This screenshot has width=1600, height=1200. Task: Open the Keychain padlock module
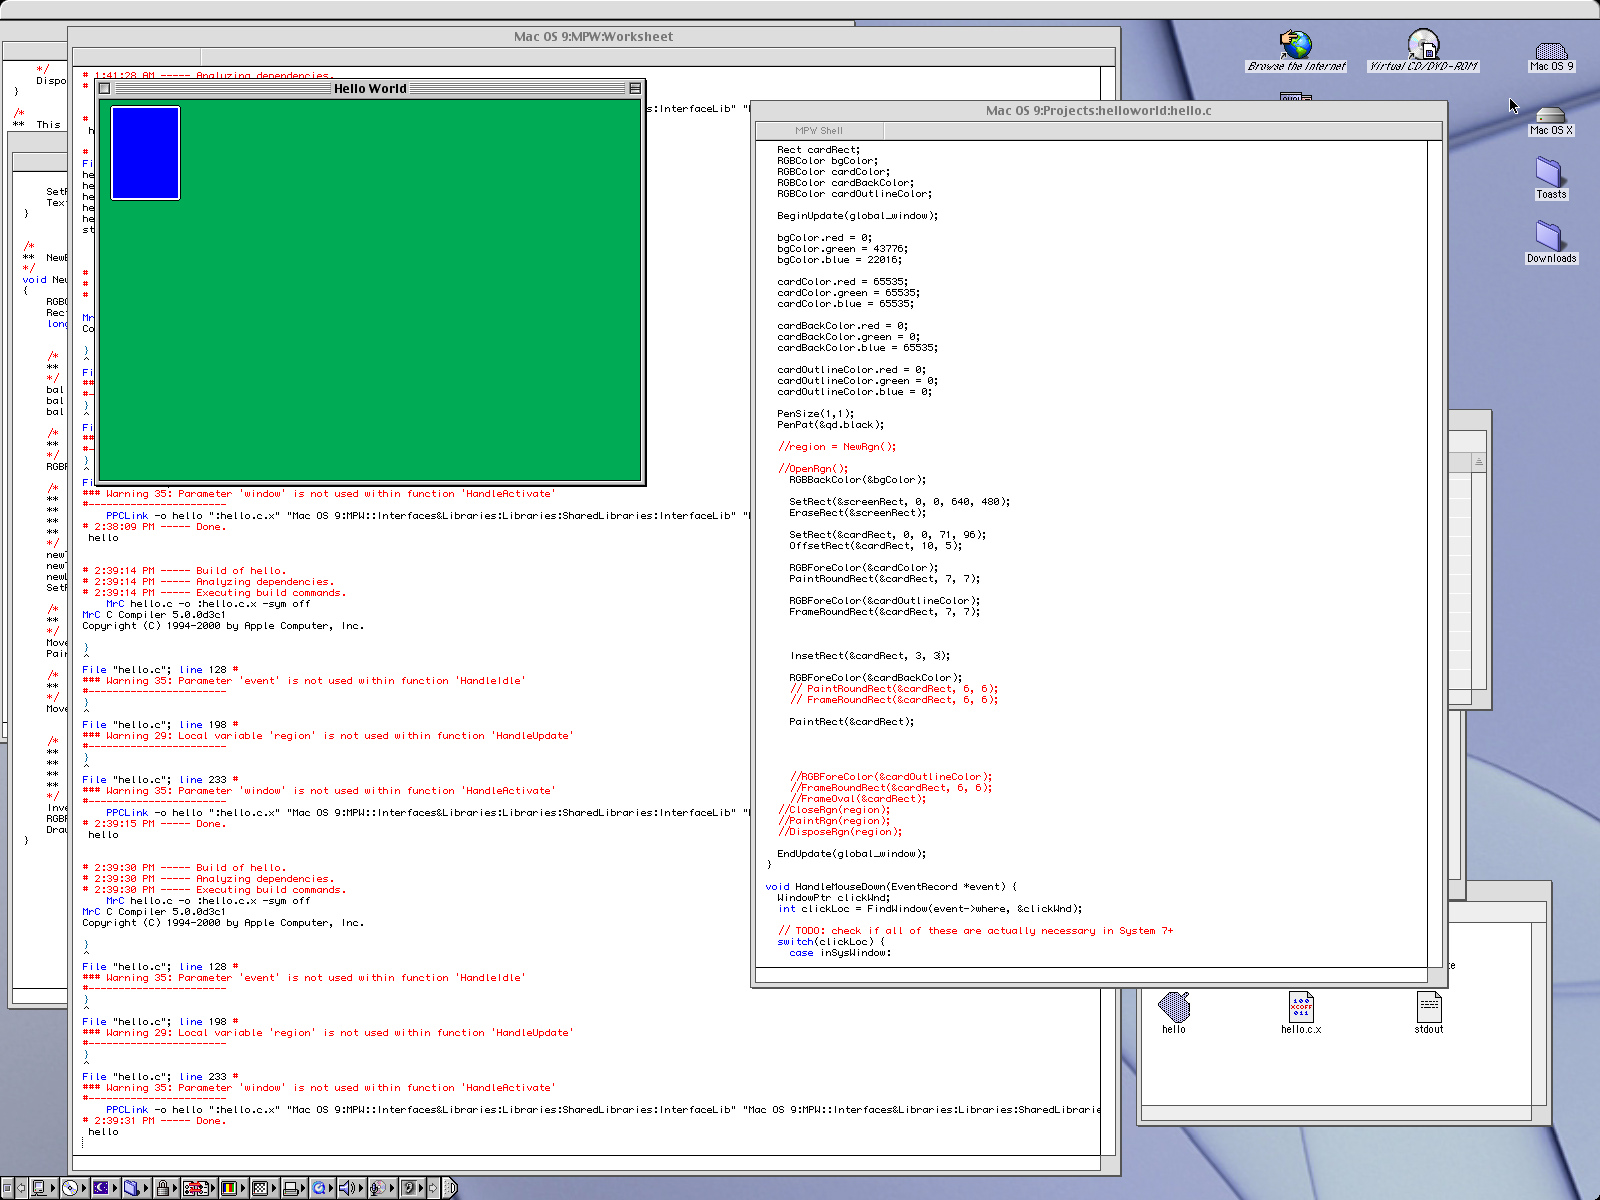166,1188
